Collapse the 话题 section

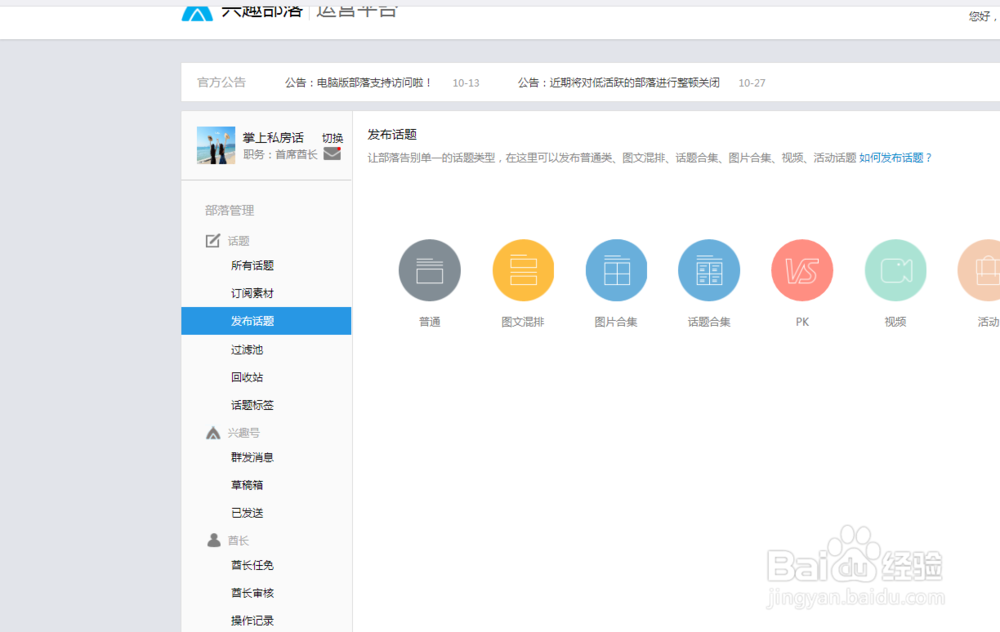pos(236,240)
